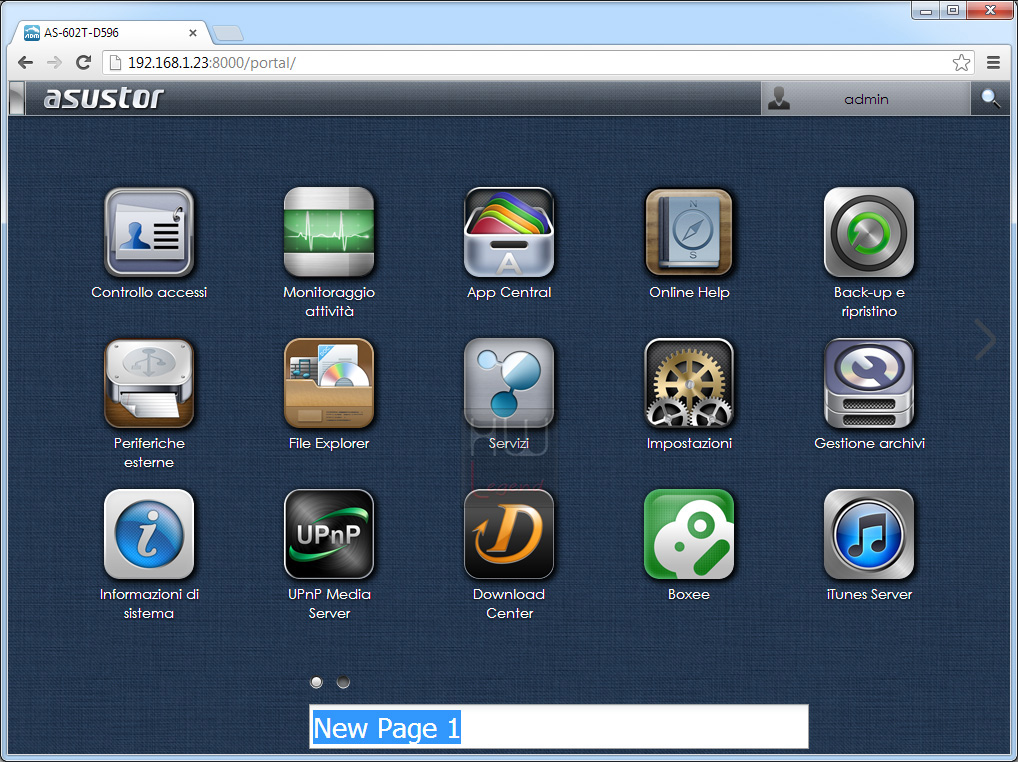Launch the Boxee app

(x=689, y=534)
